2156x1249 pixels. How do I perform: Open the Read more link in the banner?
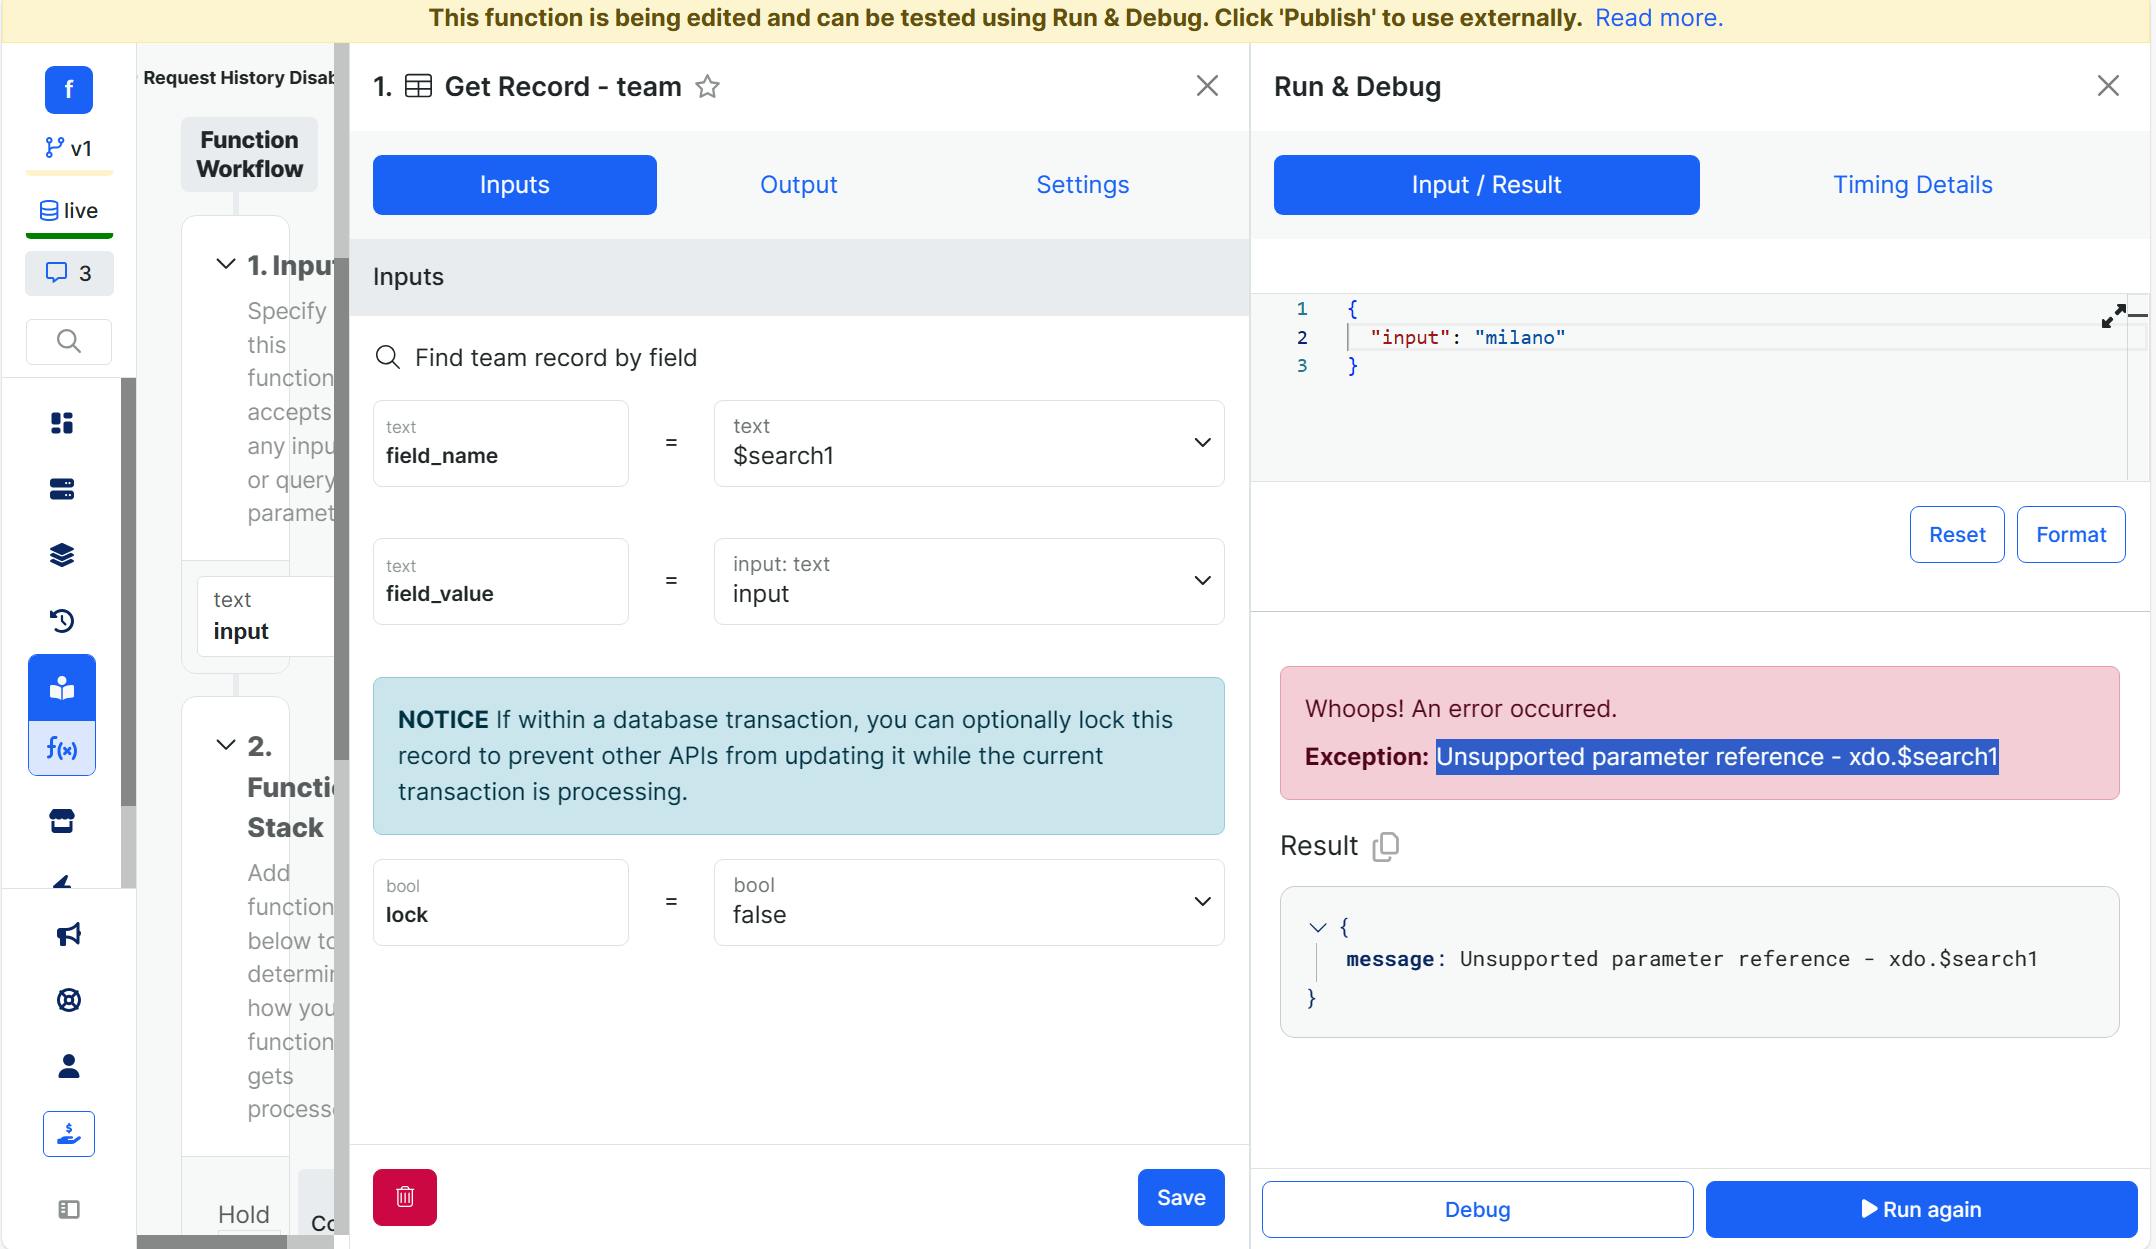[1658, 18]
